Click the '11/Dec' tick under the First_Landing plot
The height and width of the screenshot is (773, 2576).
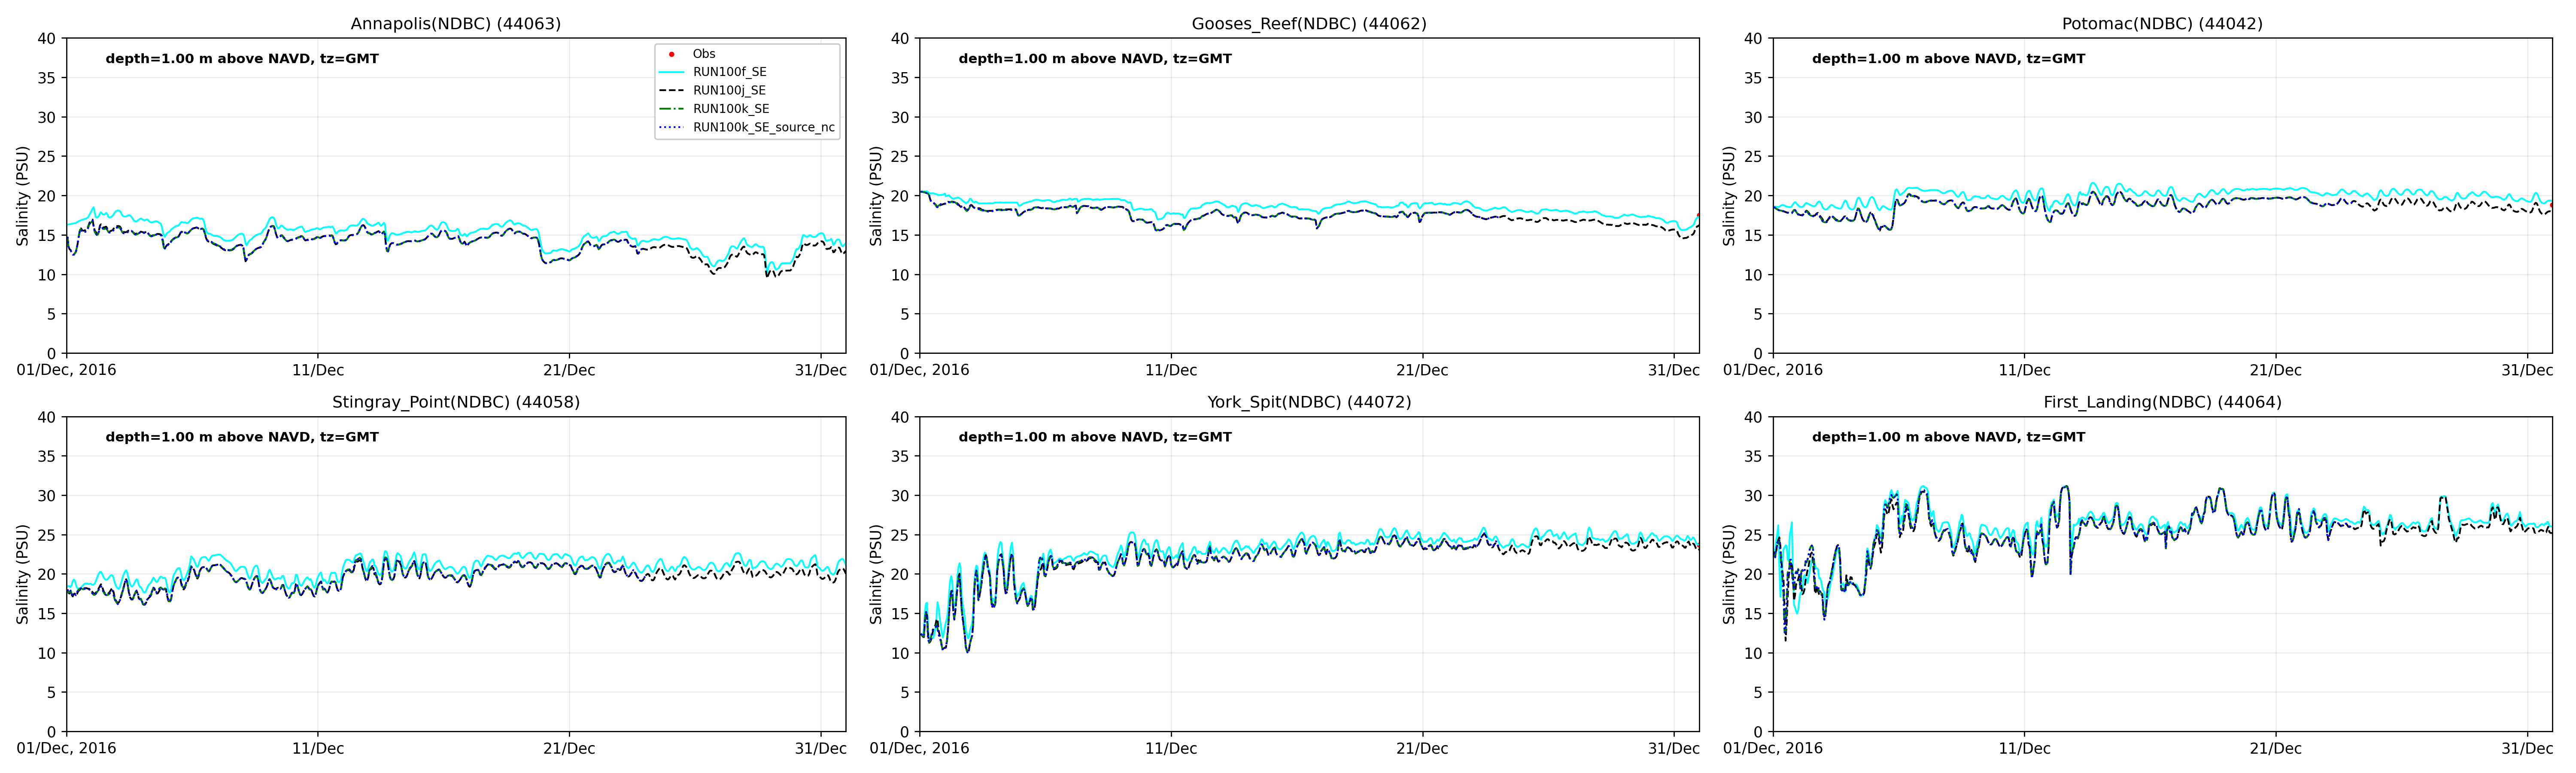2024,748
